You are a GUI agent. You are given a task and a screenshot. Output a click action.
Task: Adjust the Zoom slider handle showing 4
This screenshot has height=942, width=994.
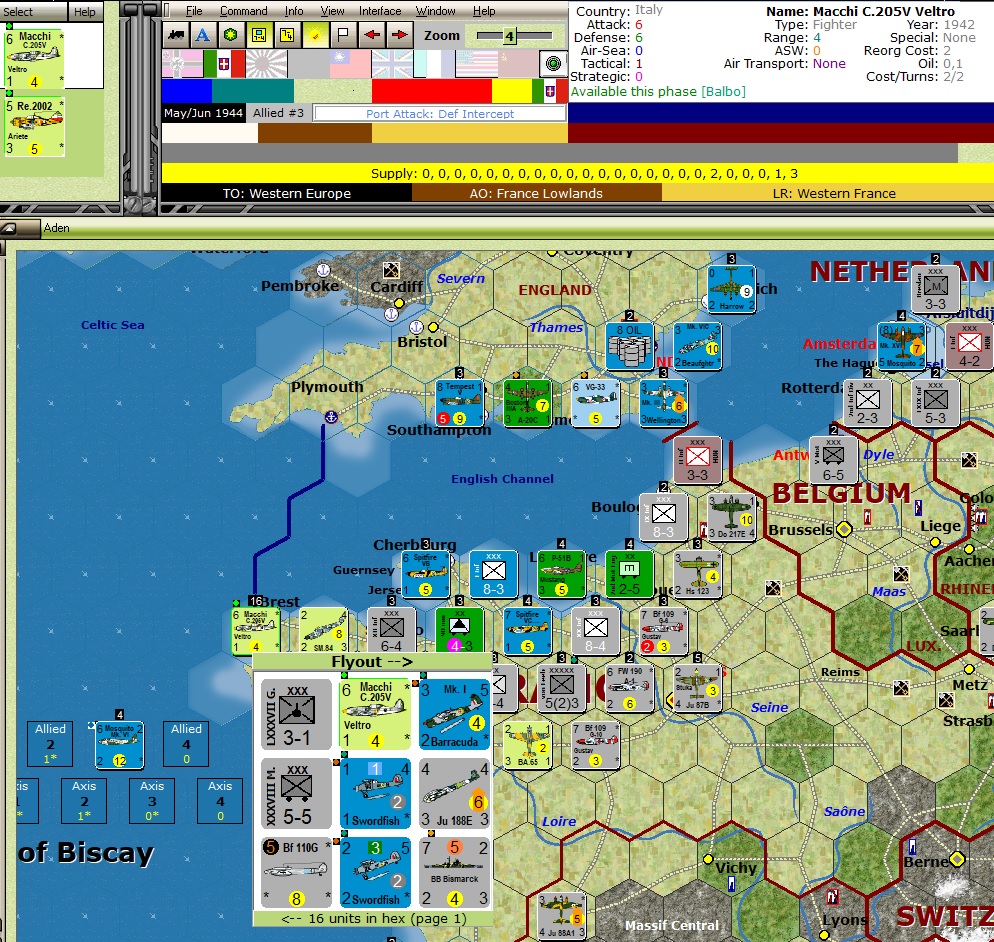(x=509, y=36)
